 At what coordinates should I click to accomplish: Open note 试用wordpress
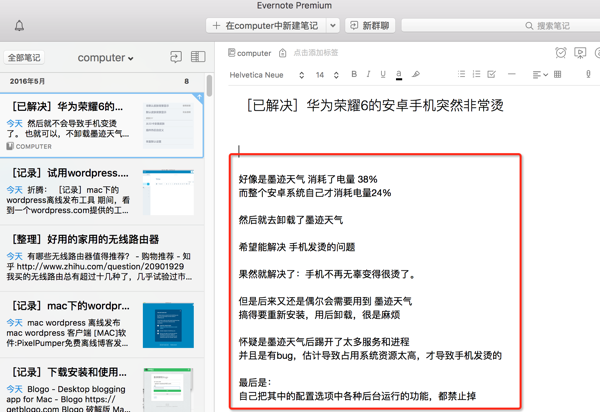(x=101, y=191)
